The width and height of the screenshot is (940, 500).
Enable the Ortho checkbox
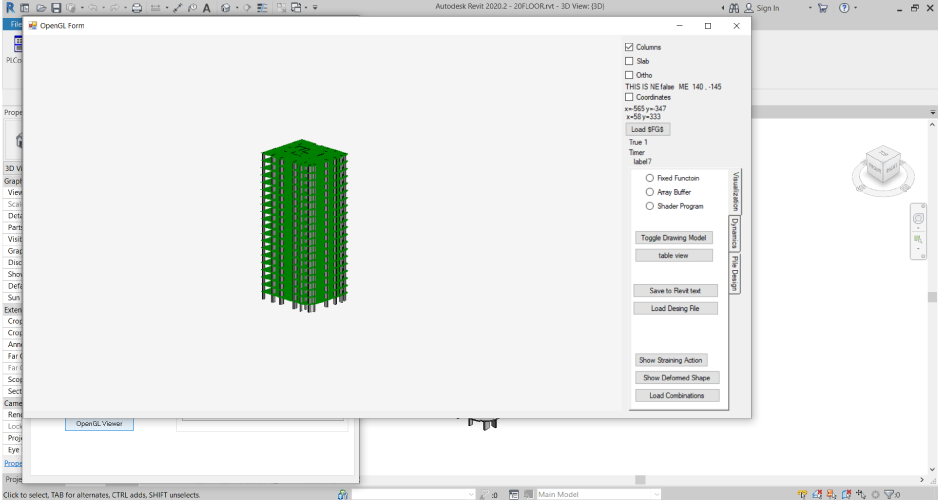click(629, 75)
